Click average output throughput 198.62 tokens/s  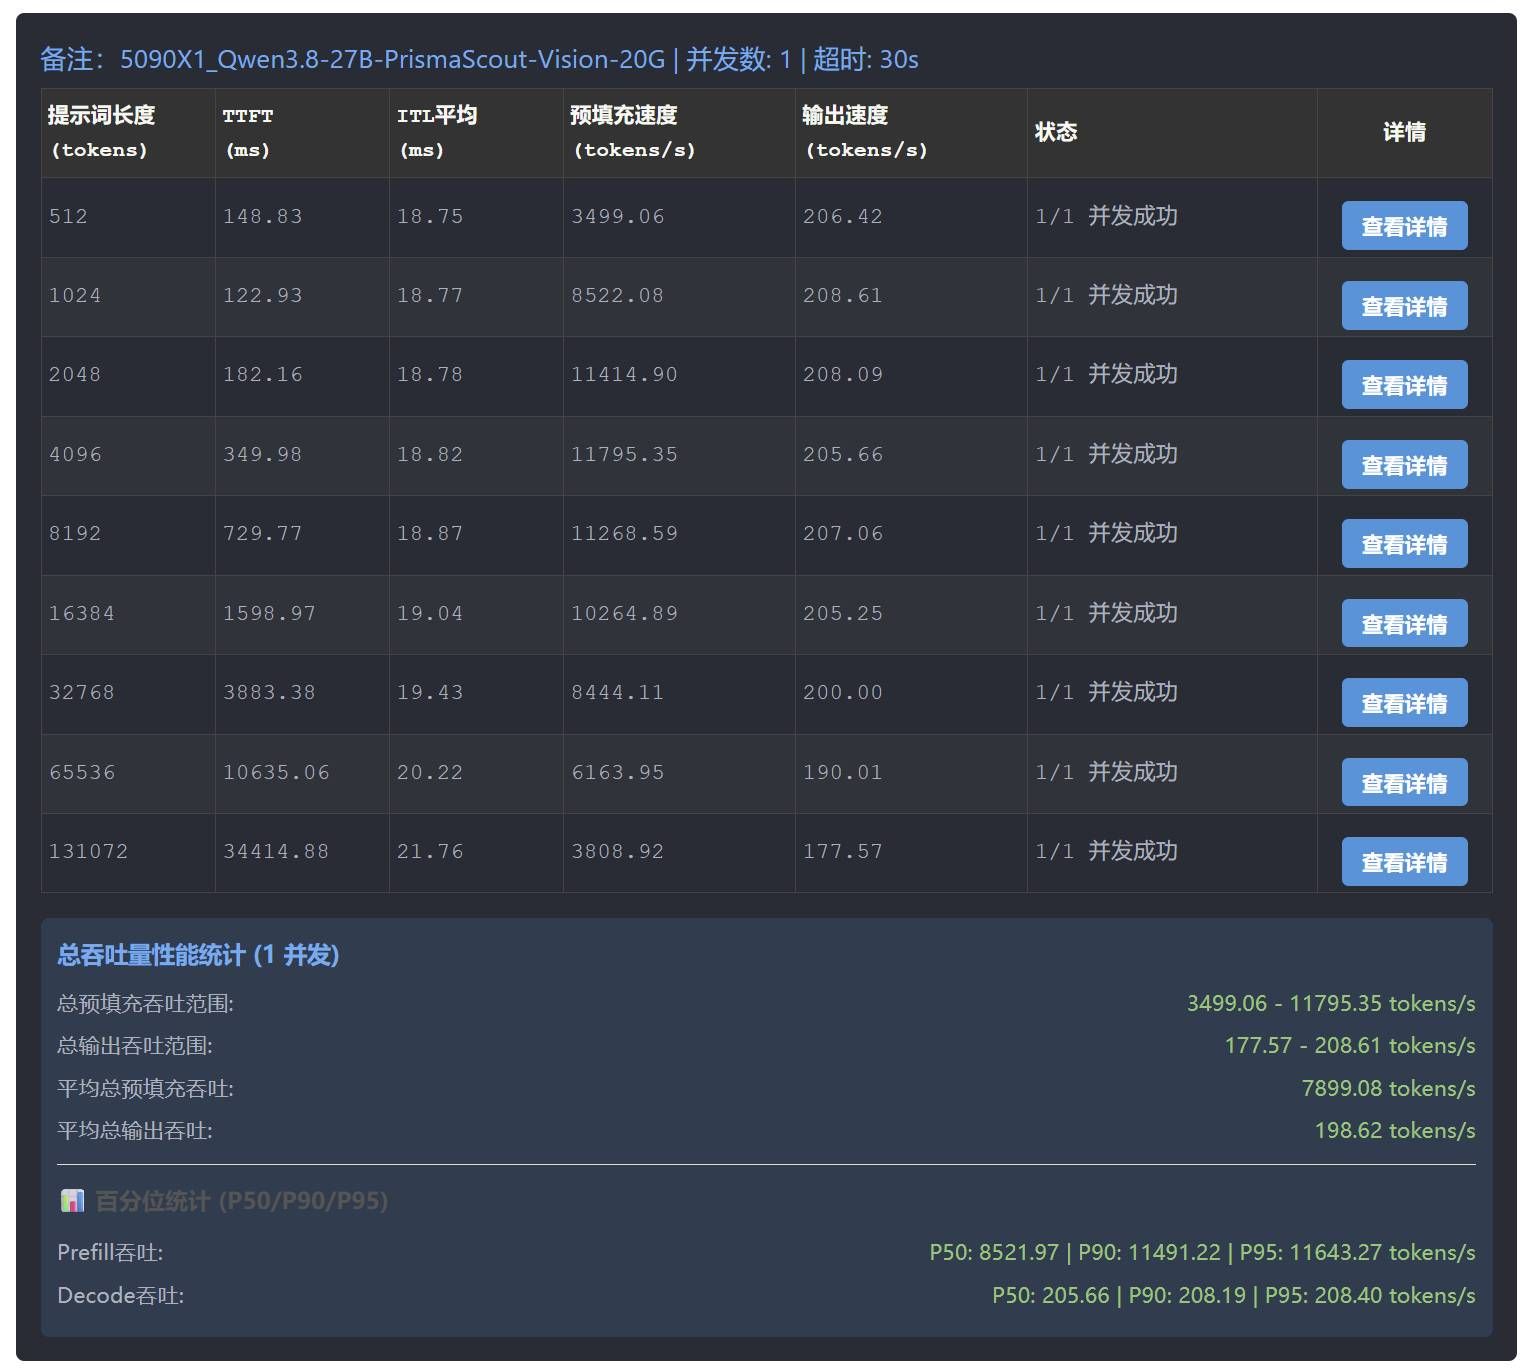(1395, 1130)
